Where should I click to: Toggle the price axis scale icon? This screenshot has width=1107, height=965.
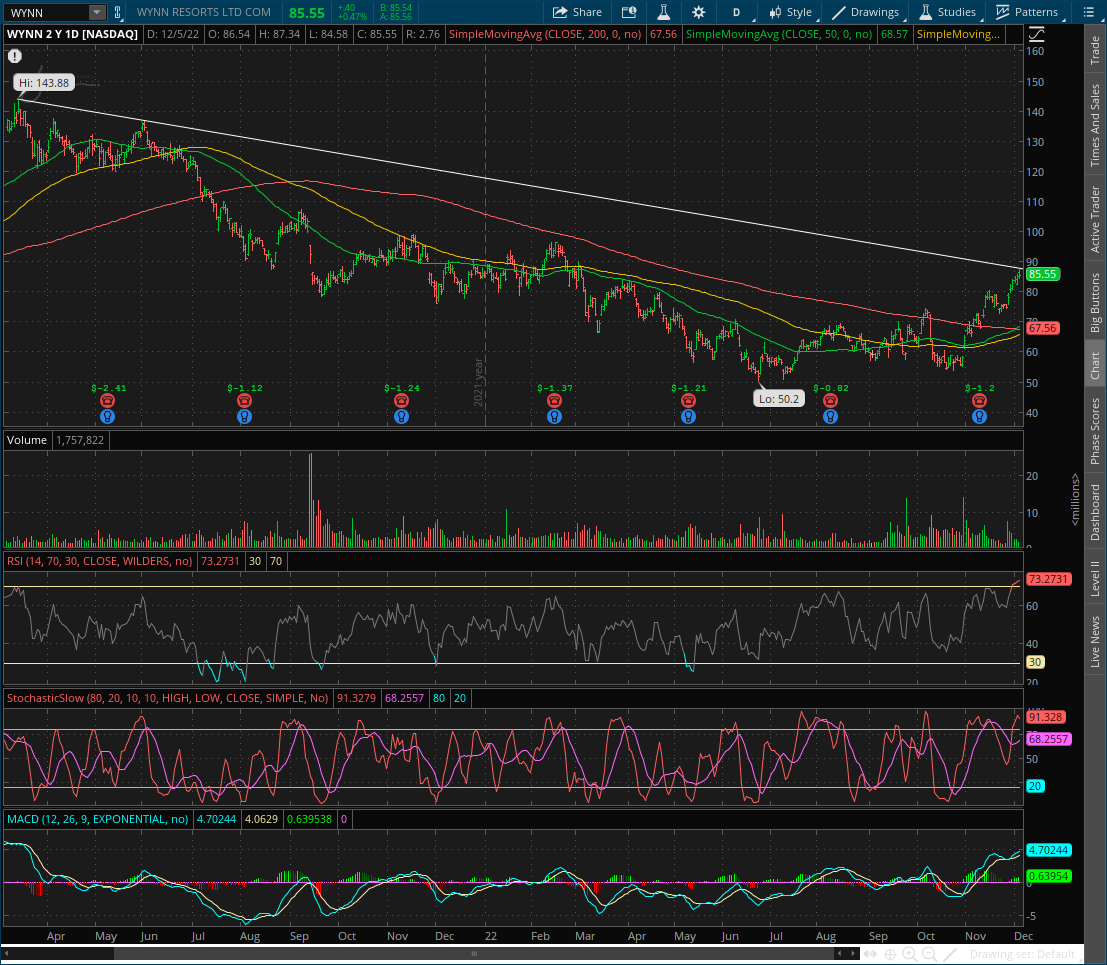point(1036,34)
